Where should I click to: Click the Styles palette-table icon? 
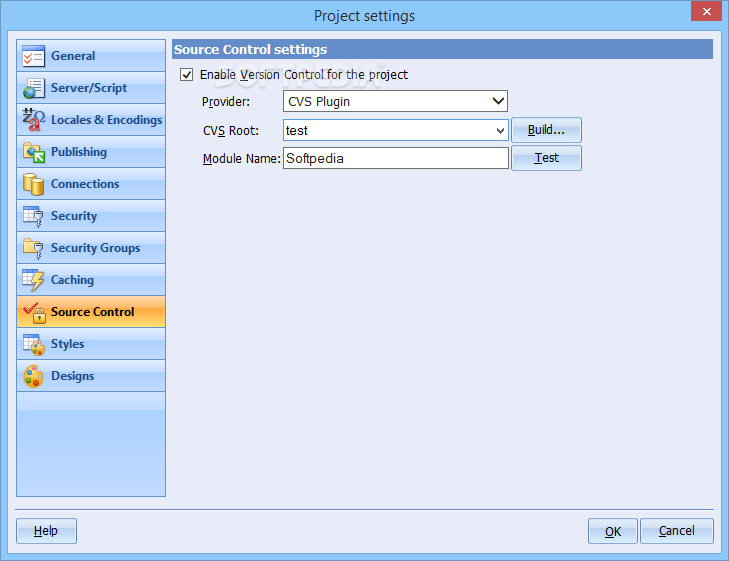pos(33,344)
